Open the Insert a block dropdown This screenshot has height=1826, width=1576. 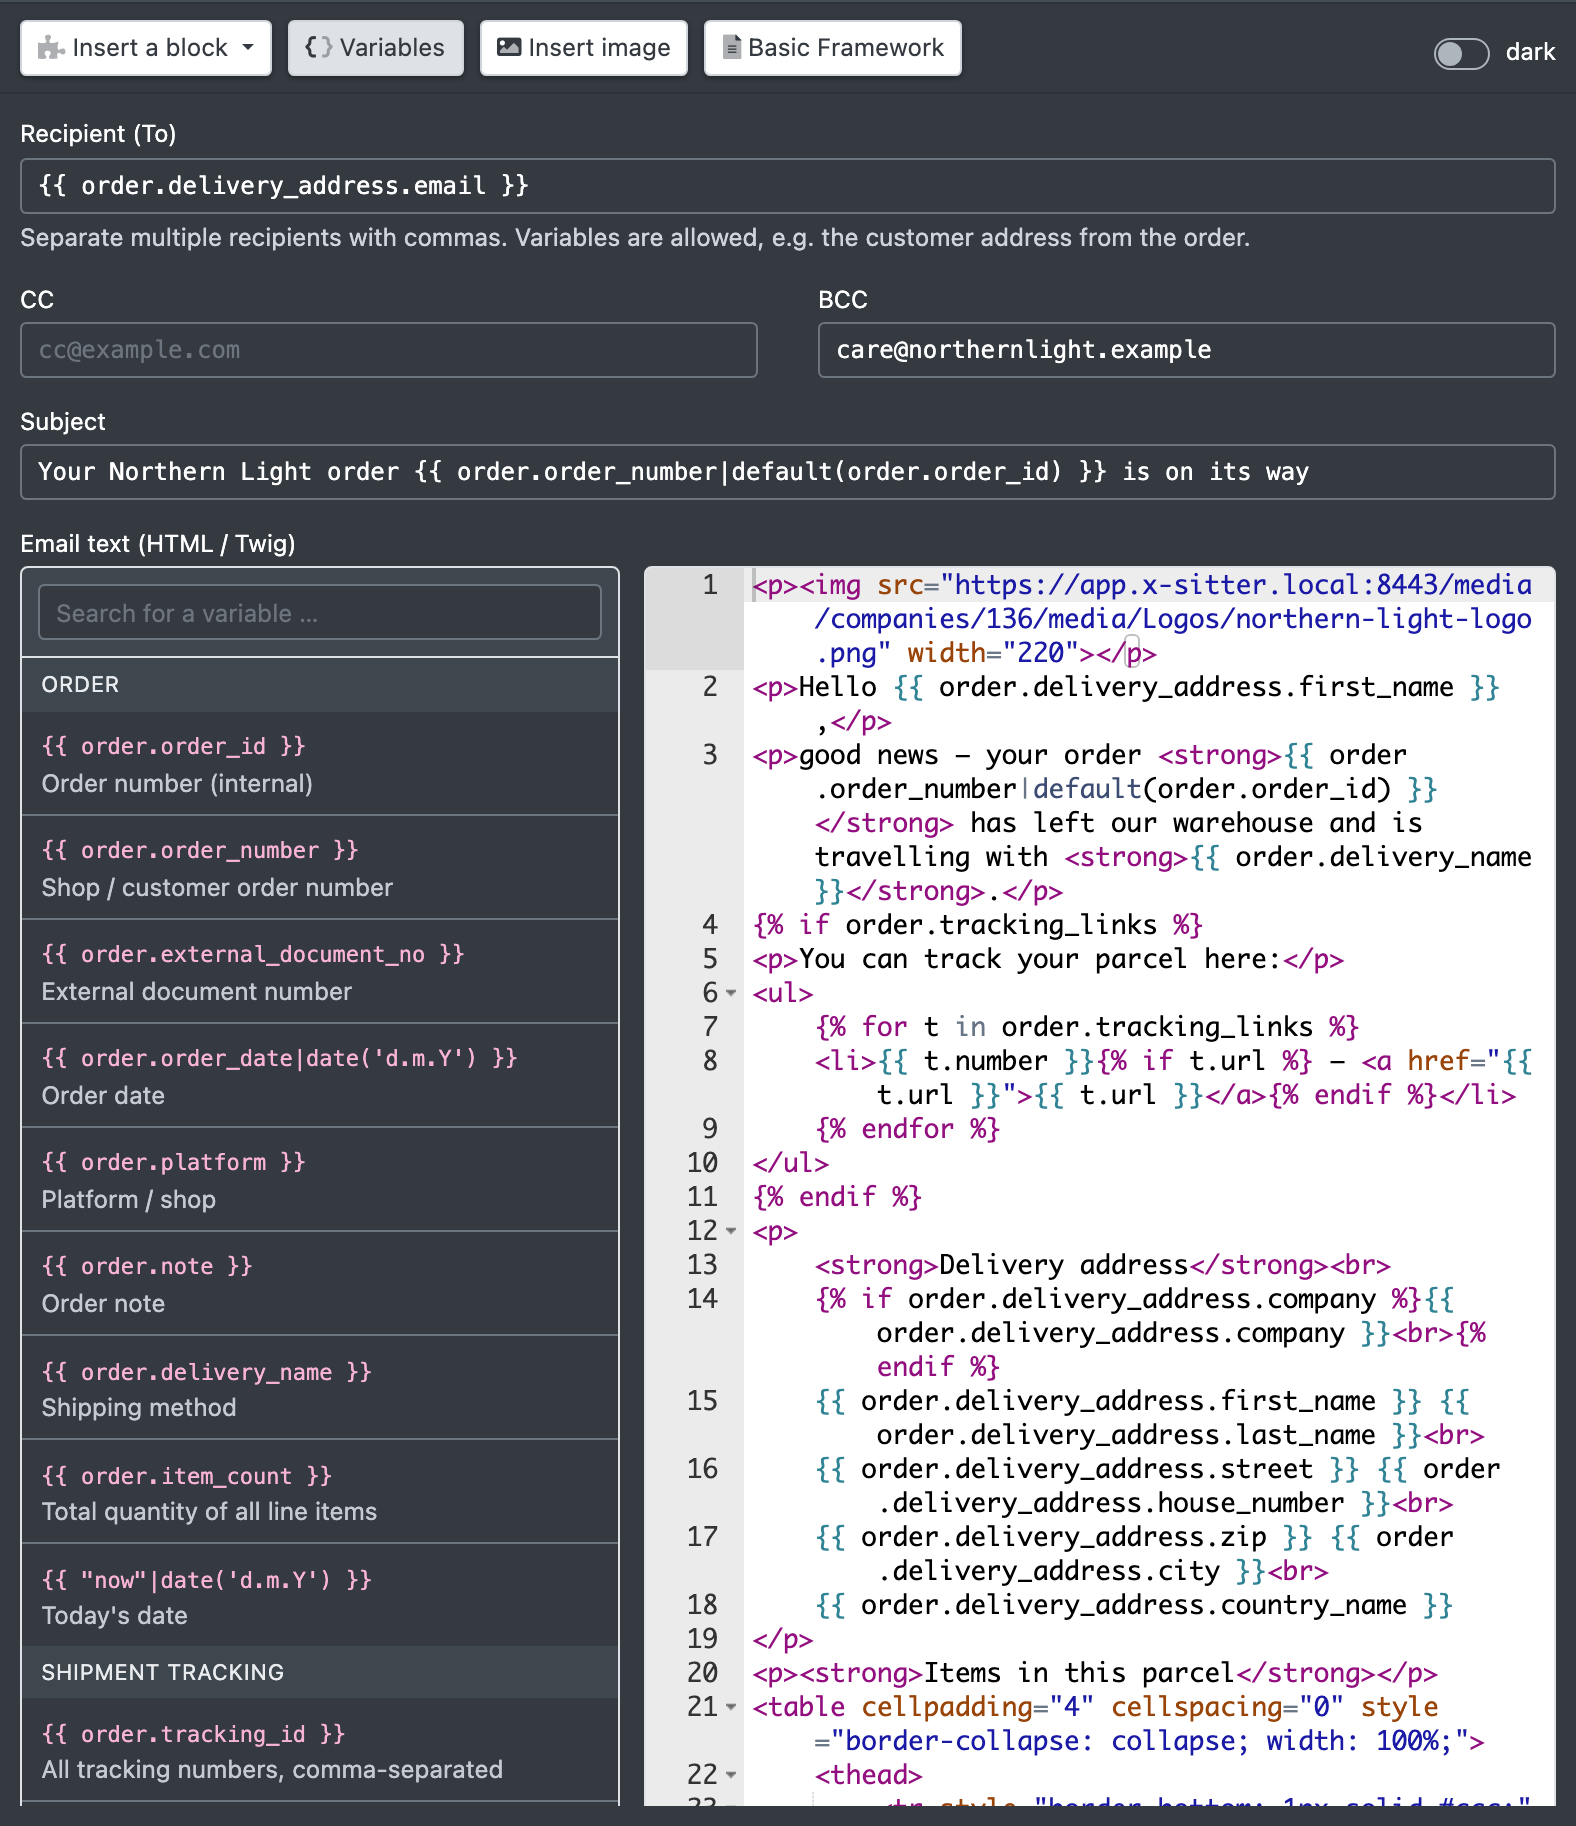[146, 48]
